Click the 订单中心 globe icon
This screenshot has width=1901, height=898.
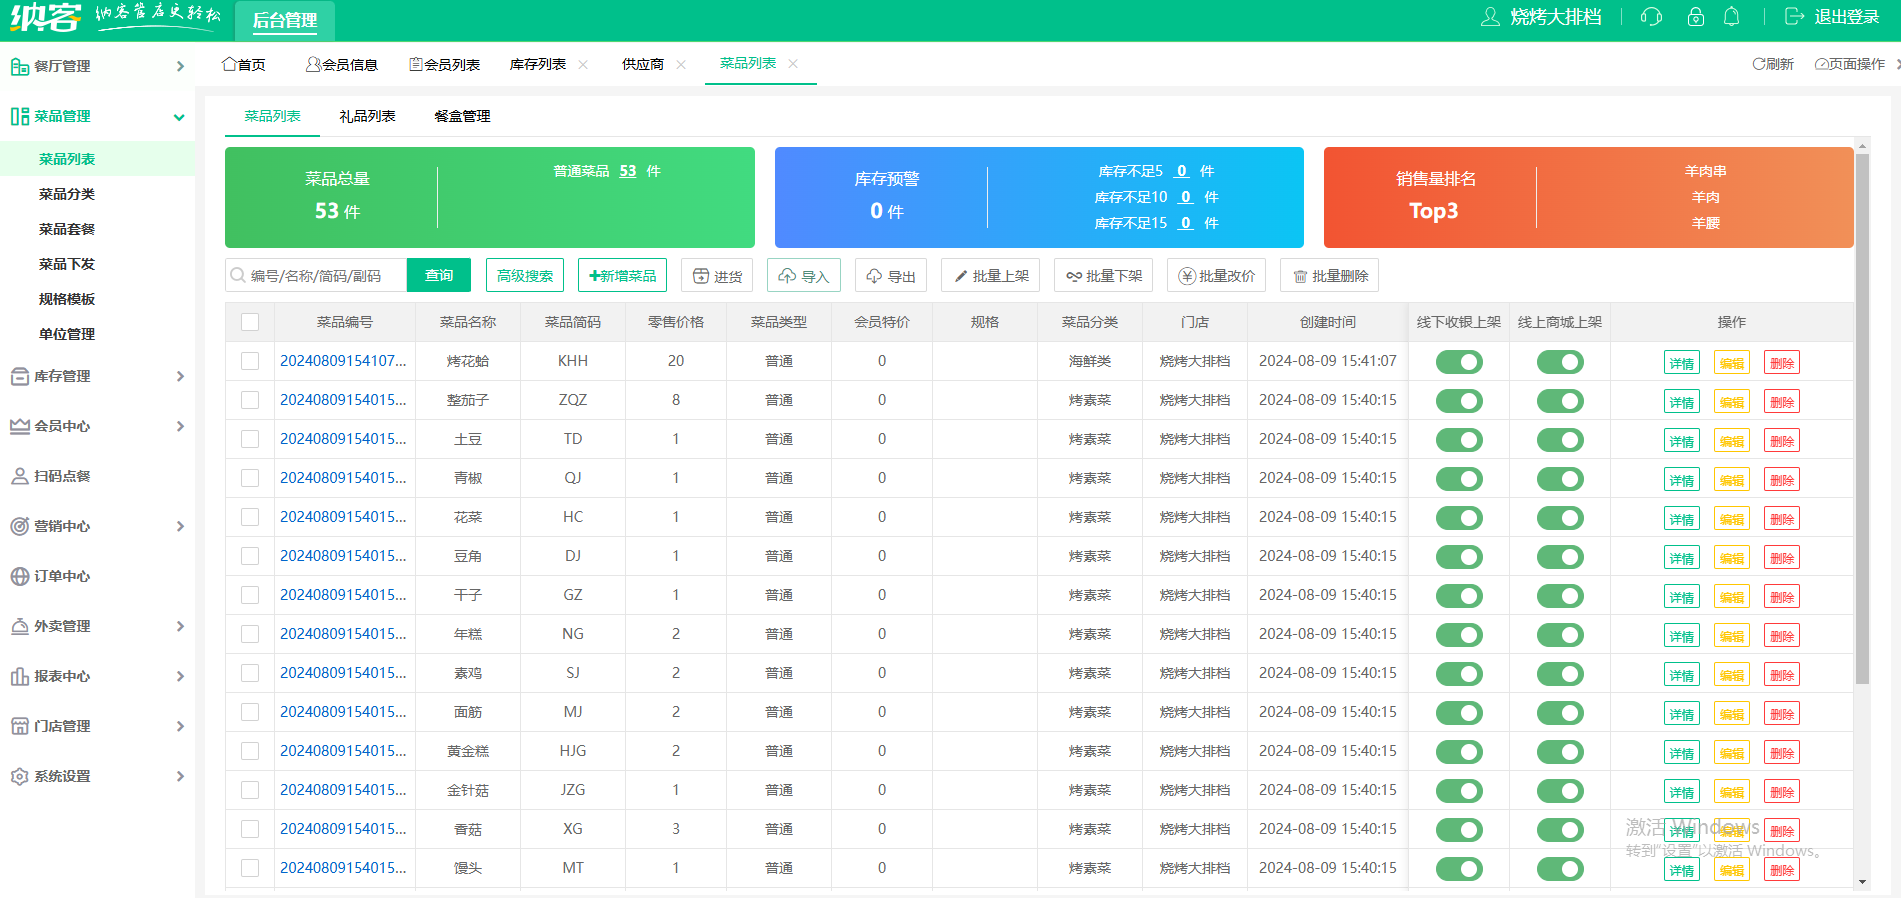19,576
